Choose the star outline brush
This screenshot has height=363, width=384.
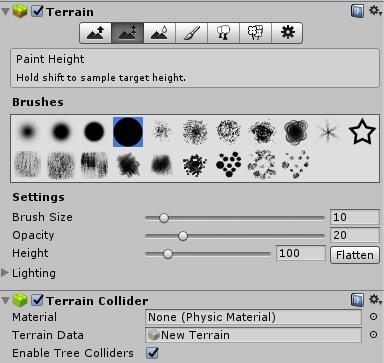362,132
